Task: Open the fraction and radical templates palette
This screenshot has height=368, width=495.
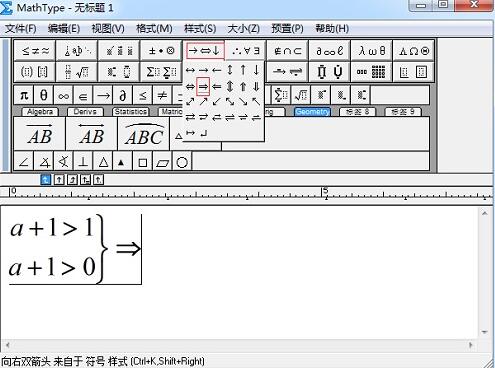Action: 77,72
